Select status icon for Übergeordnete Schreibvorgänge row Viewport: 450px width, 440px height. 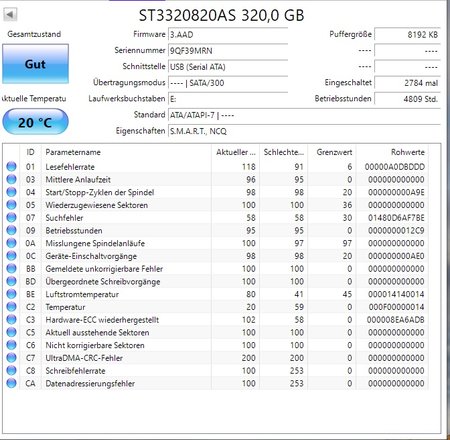[x=11, y=281]
